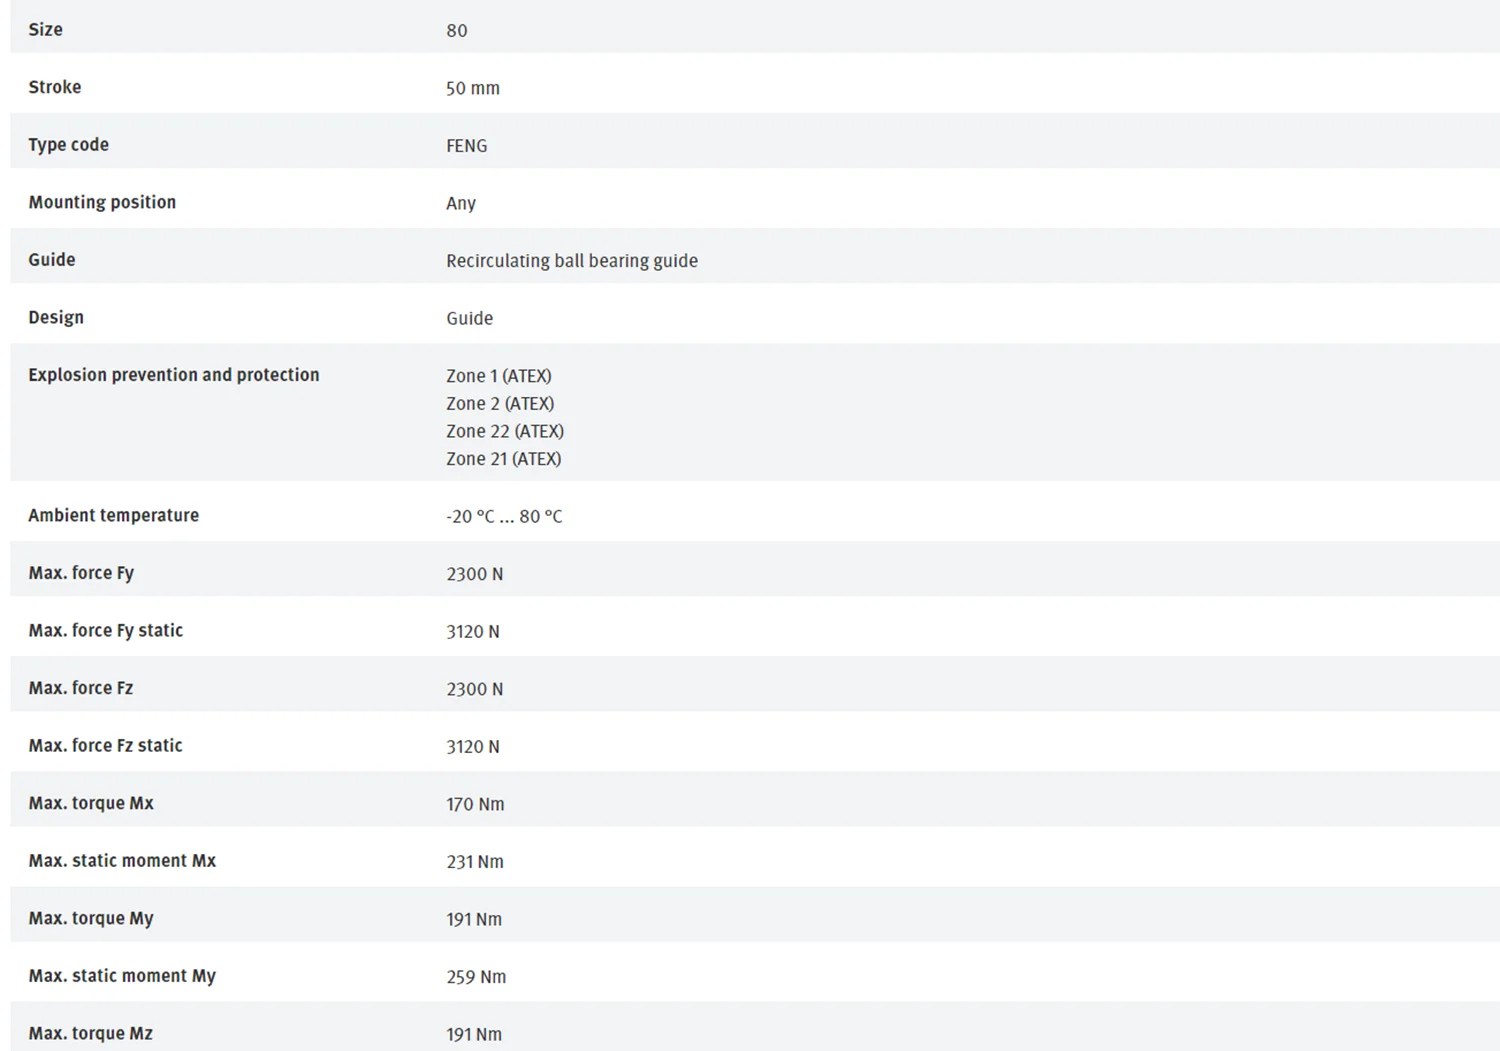Select Zone 1 (ATEX) entry
The height and width of the screenshot is (1051, 1500).
[498, 376]
